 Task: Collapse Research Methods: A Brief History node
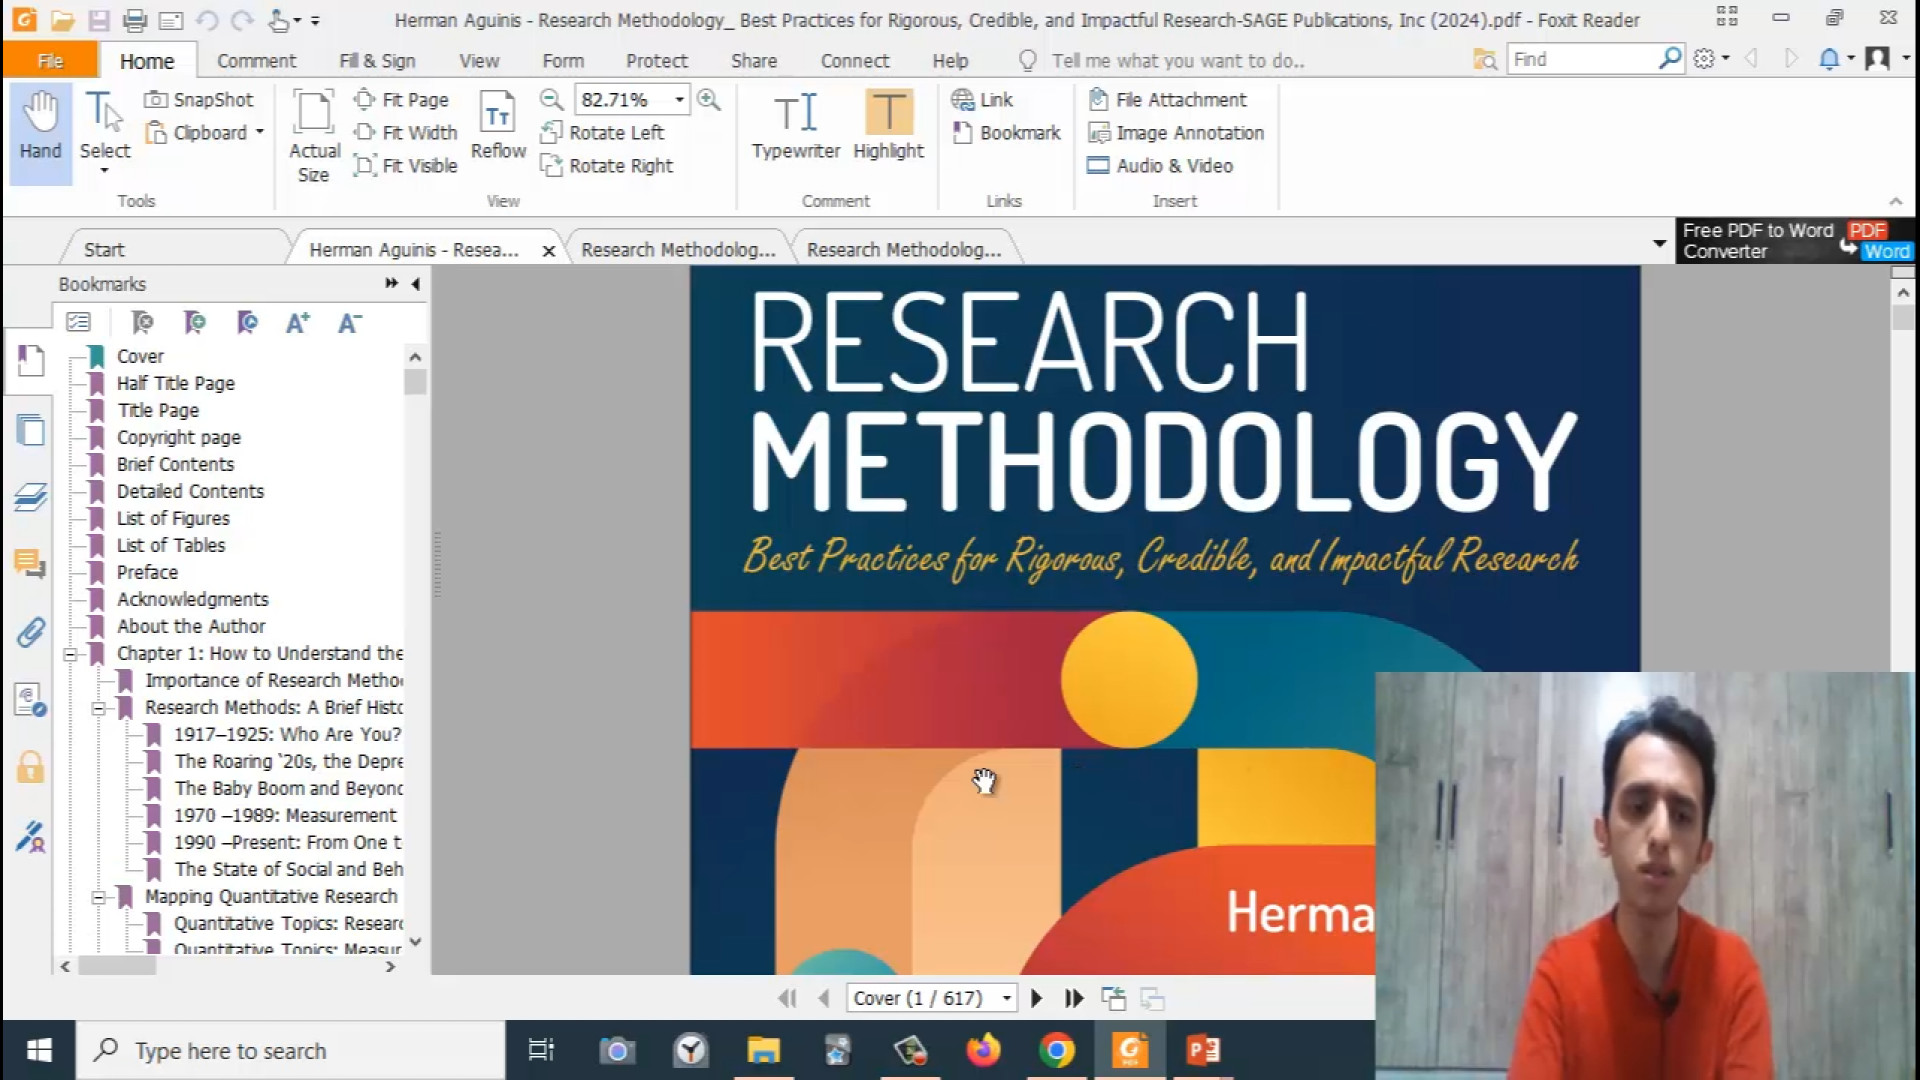click(x=98, y=708)
